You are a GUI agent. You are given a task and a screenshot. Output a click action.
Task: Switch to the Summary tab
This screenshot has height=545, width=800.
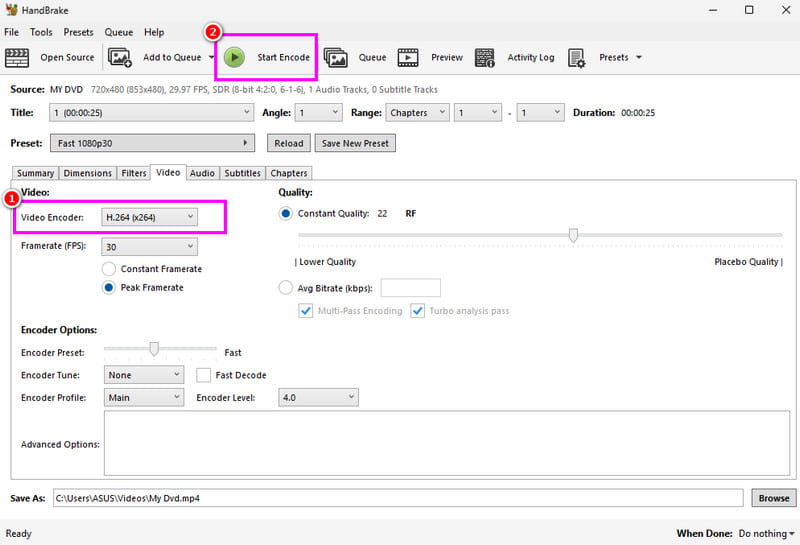coord(35,173)
